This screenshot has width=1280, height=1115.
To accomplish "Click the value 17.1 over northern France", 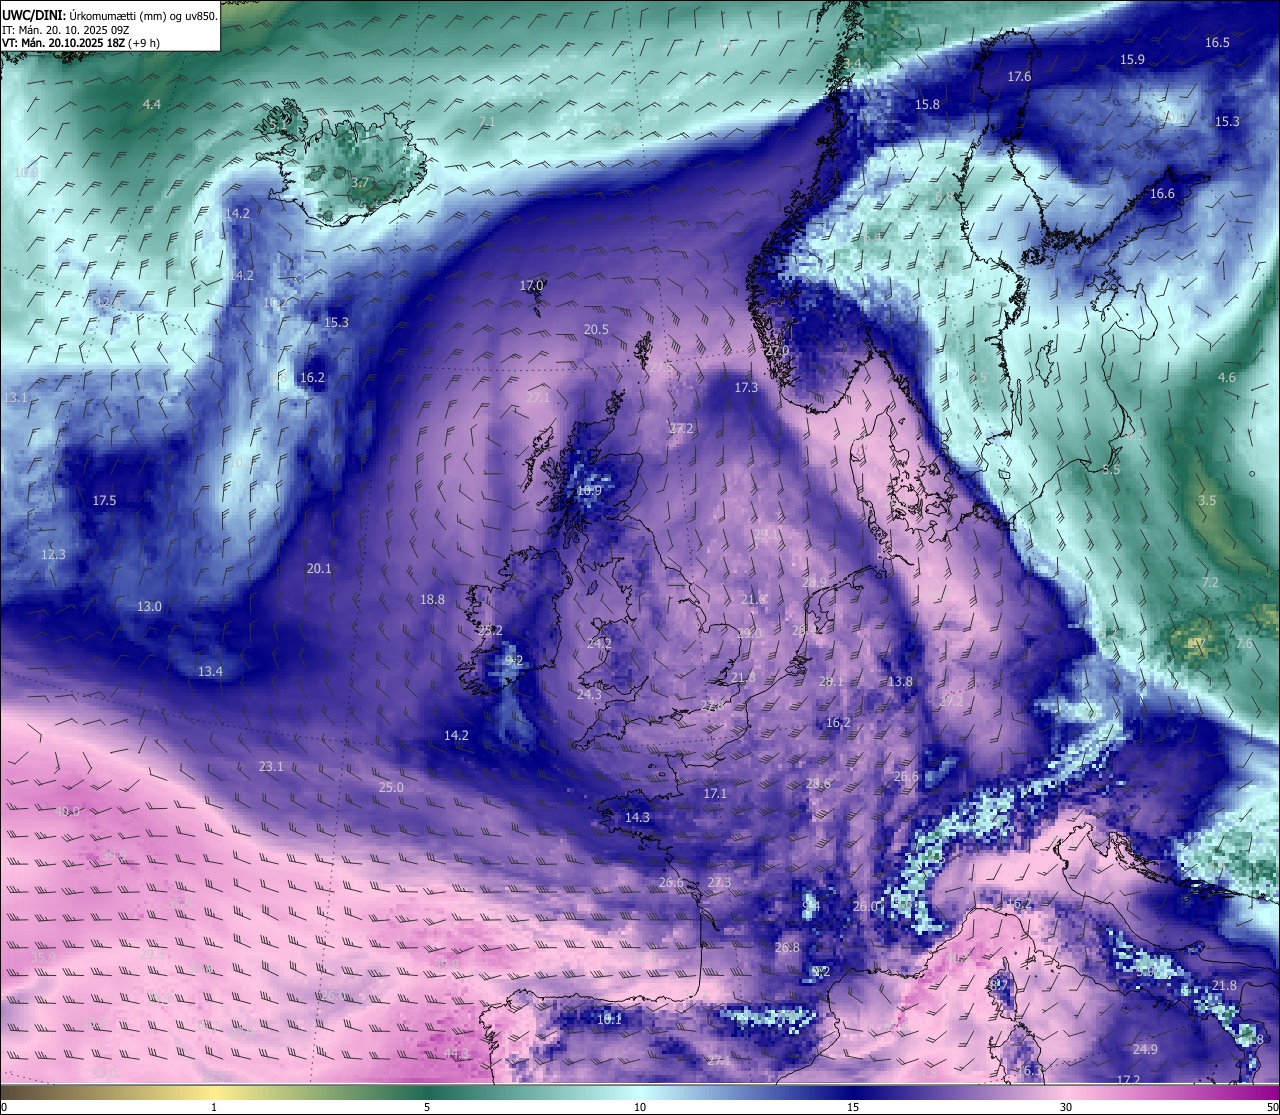I will (x=715, y=793).
